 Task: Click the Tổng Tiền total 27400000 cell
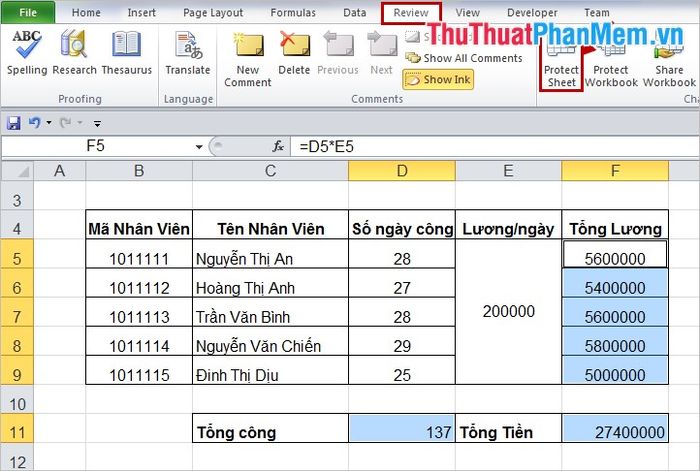coord(615,428)
